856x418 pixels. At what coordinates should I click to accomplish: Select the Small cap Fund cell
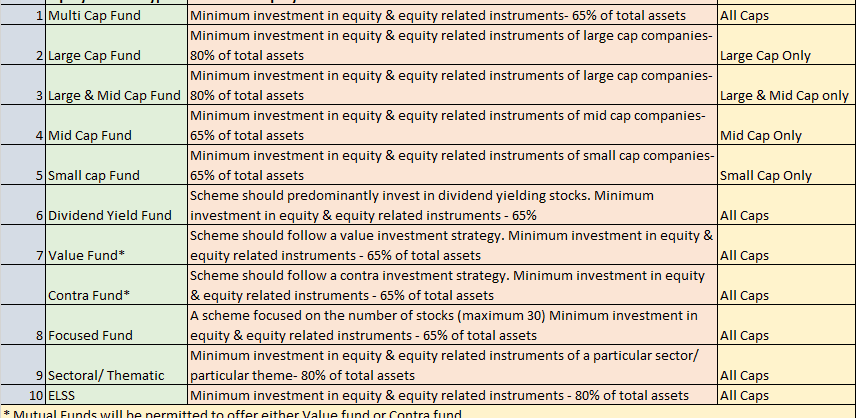coord(116,165)
